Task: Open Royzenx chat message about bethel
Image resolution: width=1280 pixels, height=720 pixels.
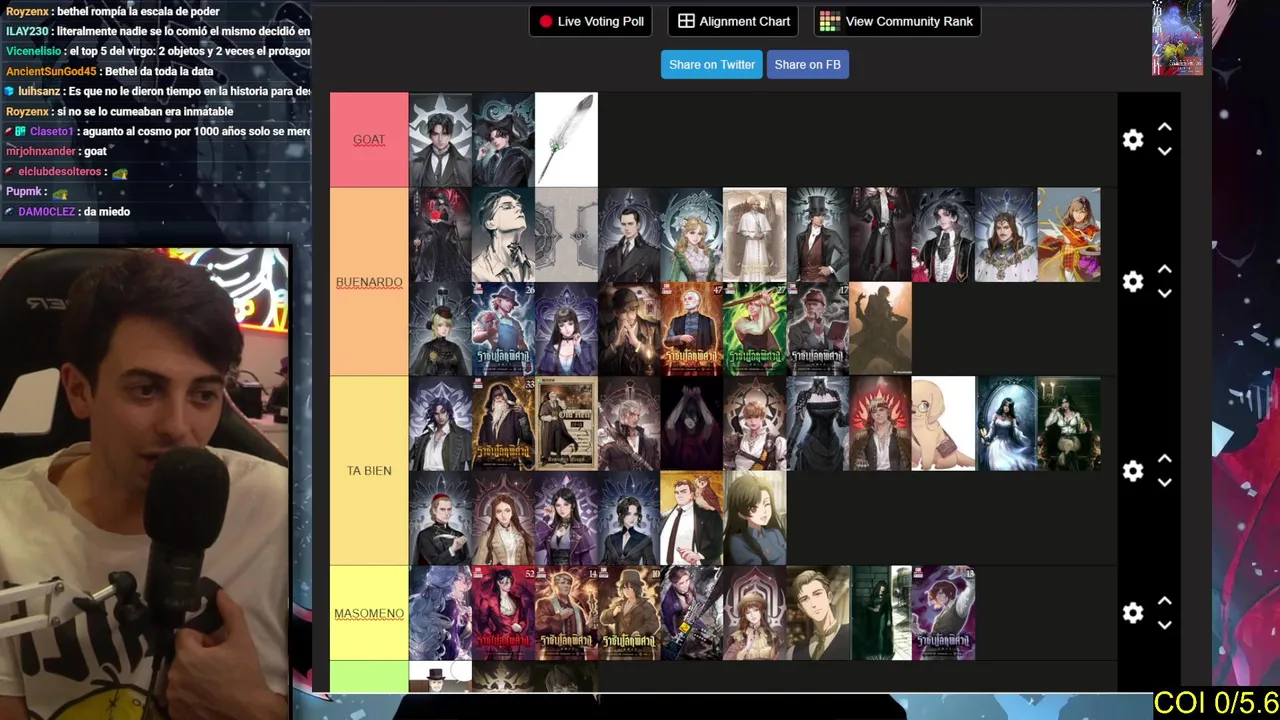Action: (x=115, y=11)
